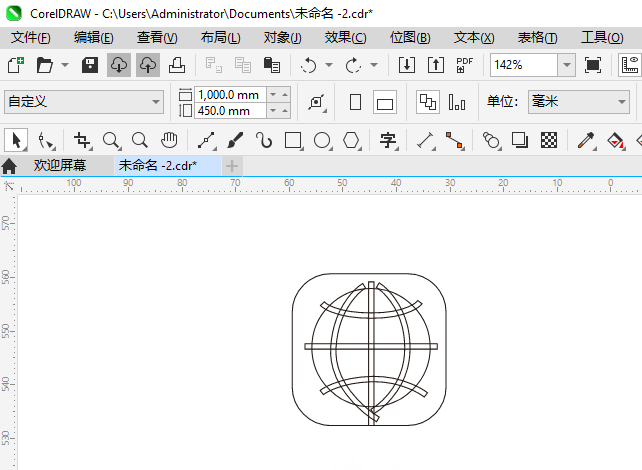Print the document using the printer icon
The width and height of the screenshot is (642, 470).
pos(177,65)
